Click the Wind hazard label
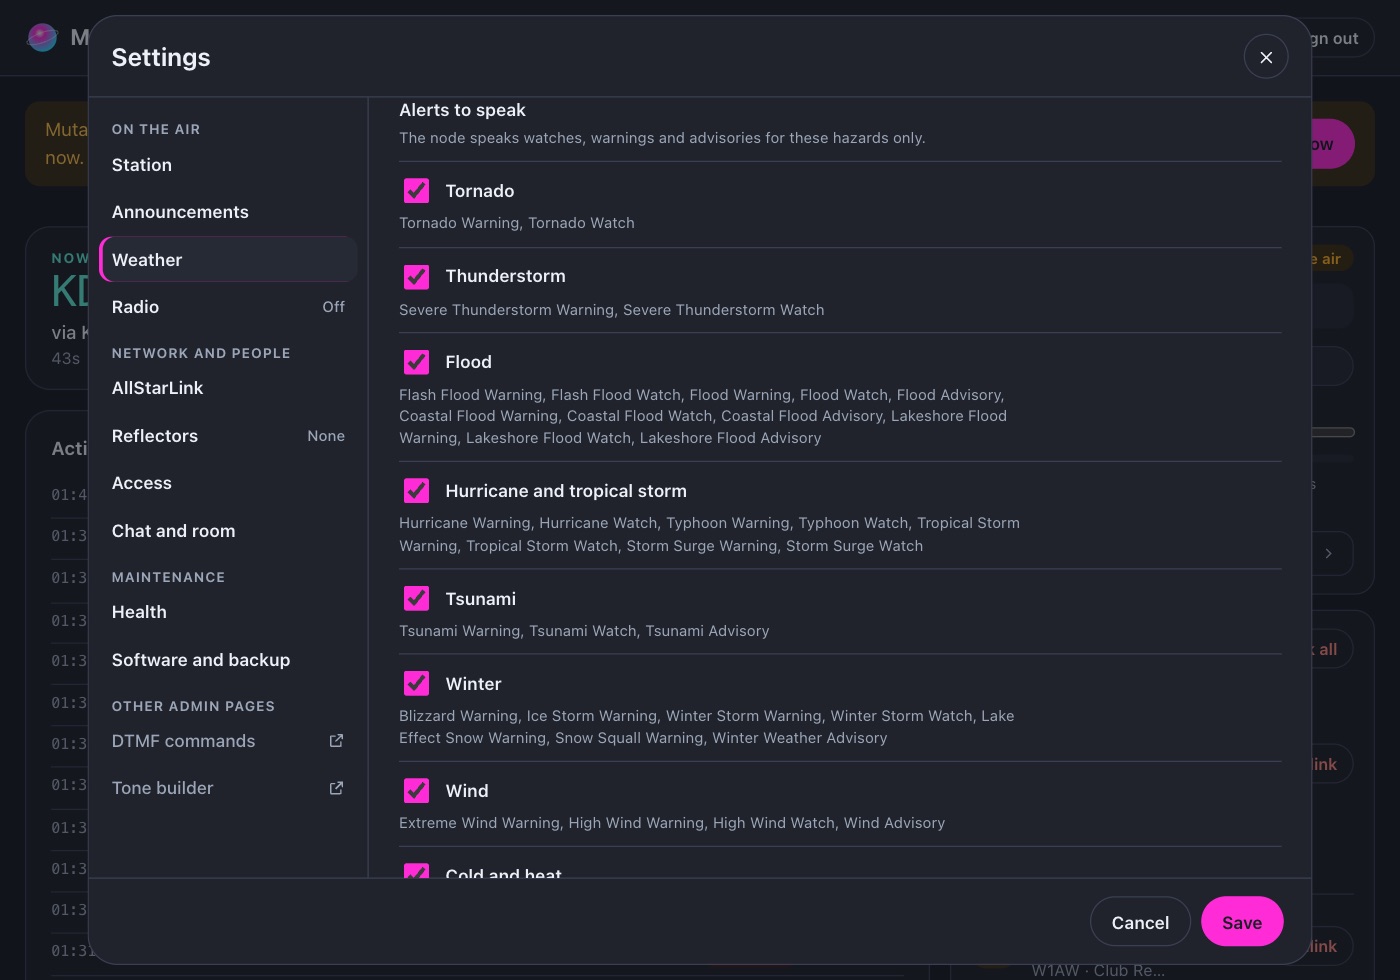 tap(467, 791)
